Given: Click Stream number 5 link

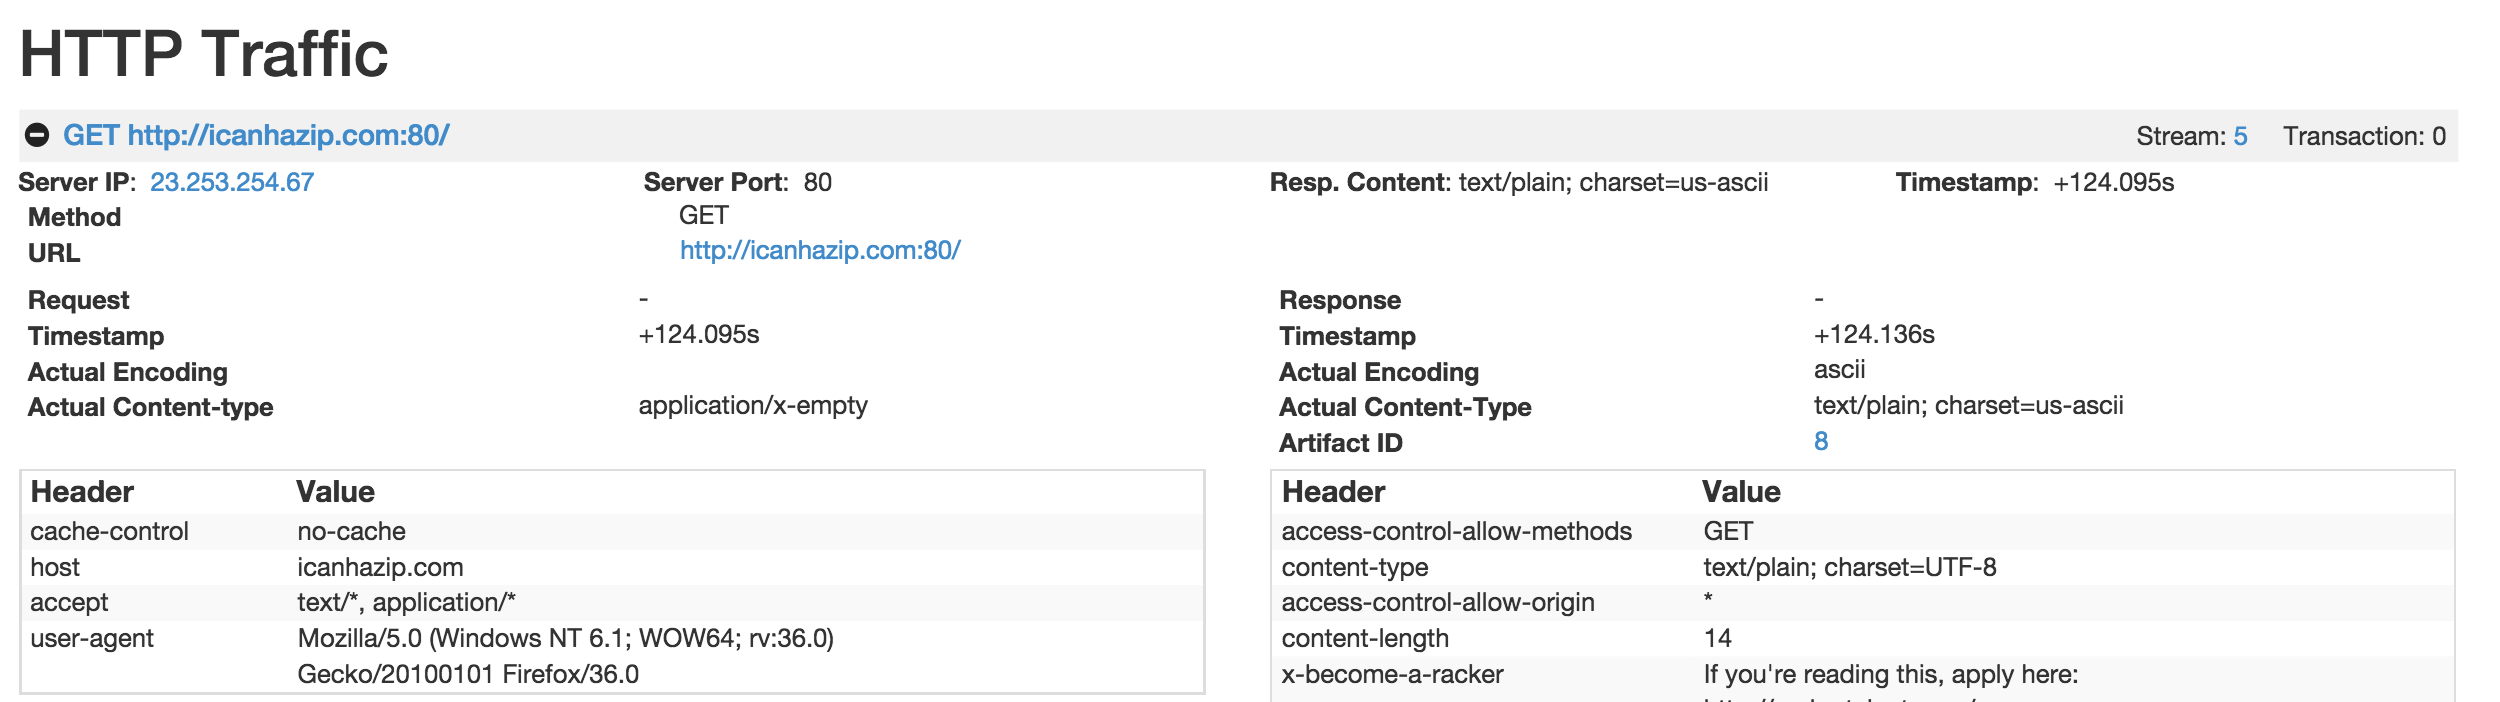Looking at the screenshot, I should pos(2240,136).
